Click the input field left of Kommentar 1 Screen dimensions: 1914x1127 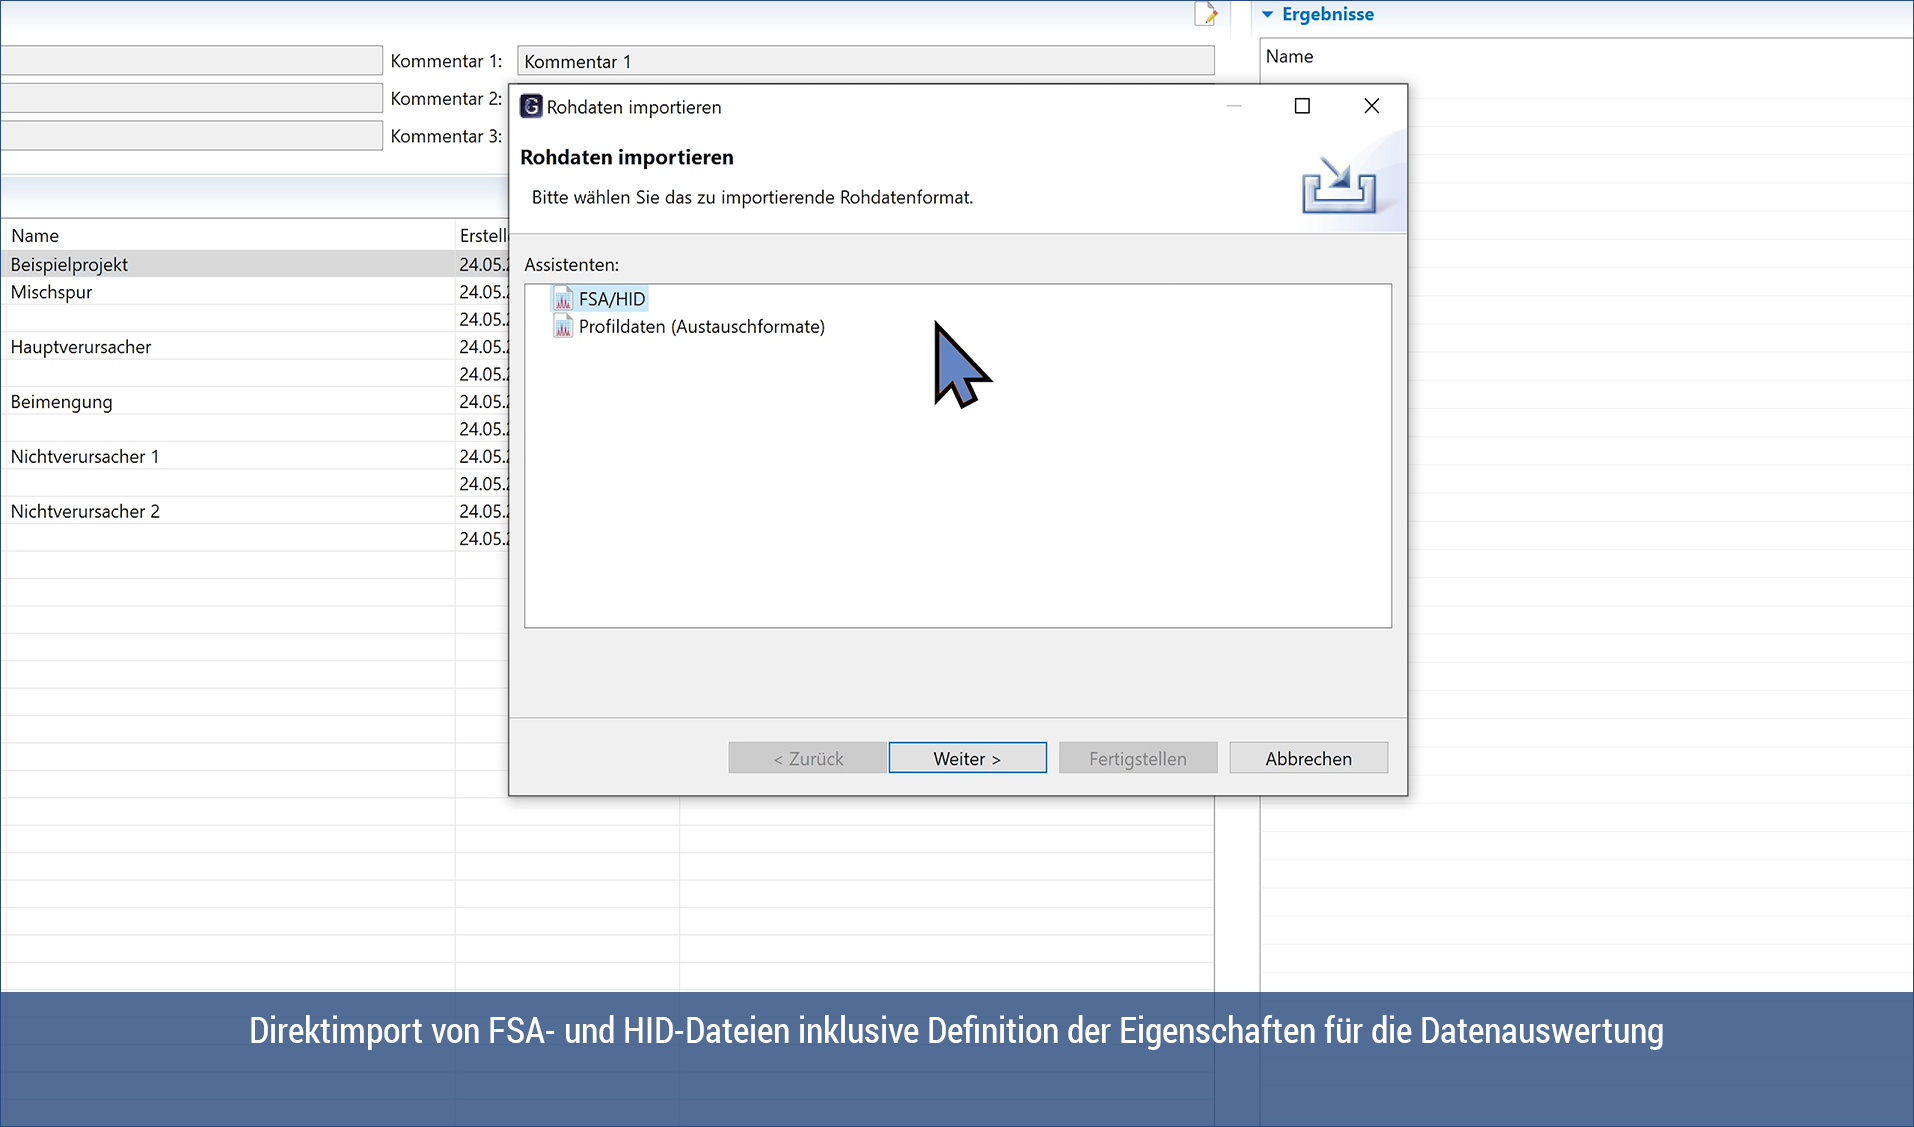[x=191, y=60]
